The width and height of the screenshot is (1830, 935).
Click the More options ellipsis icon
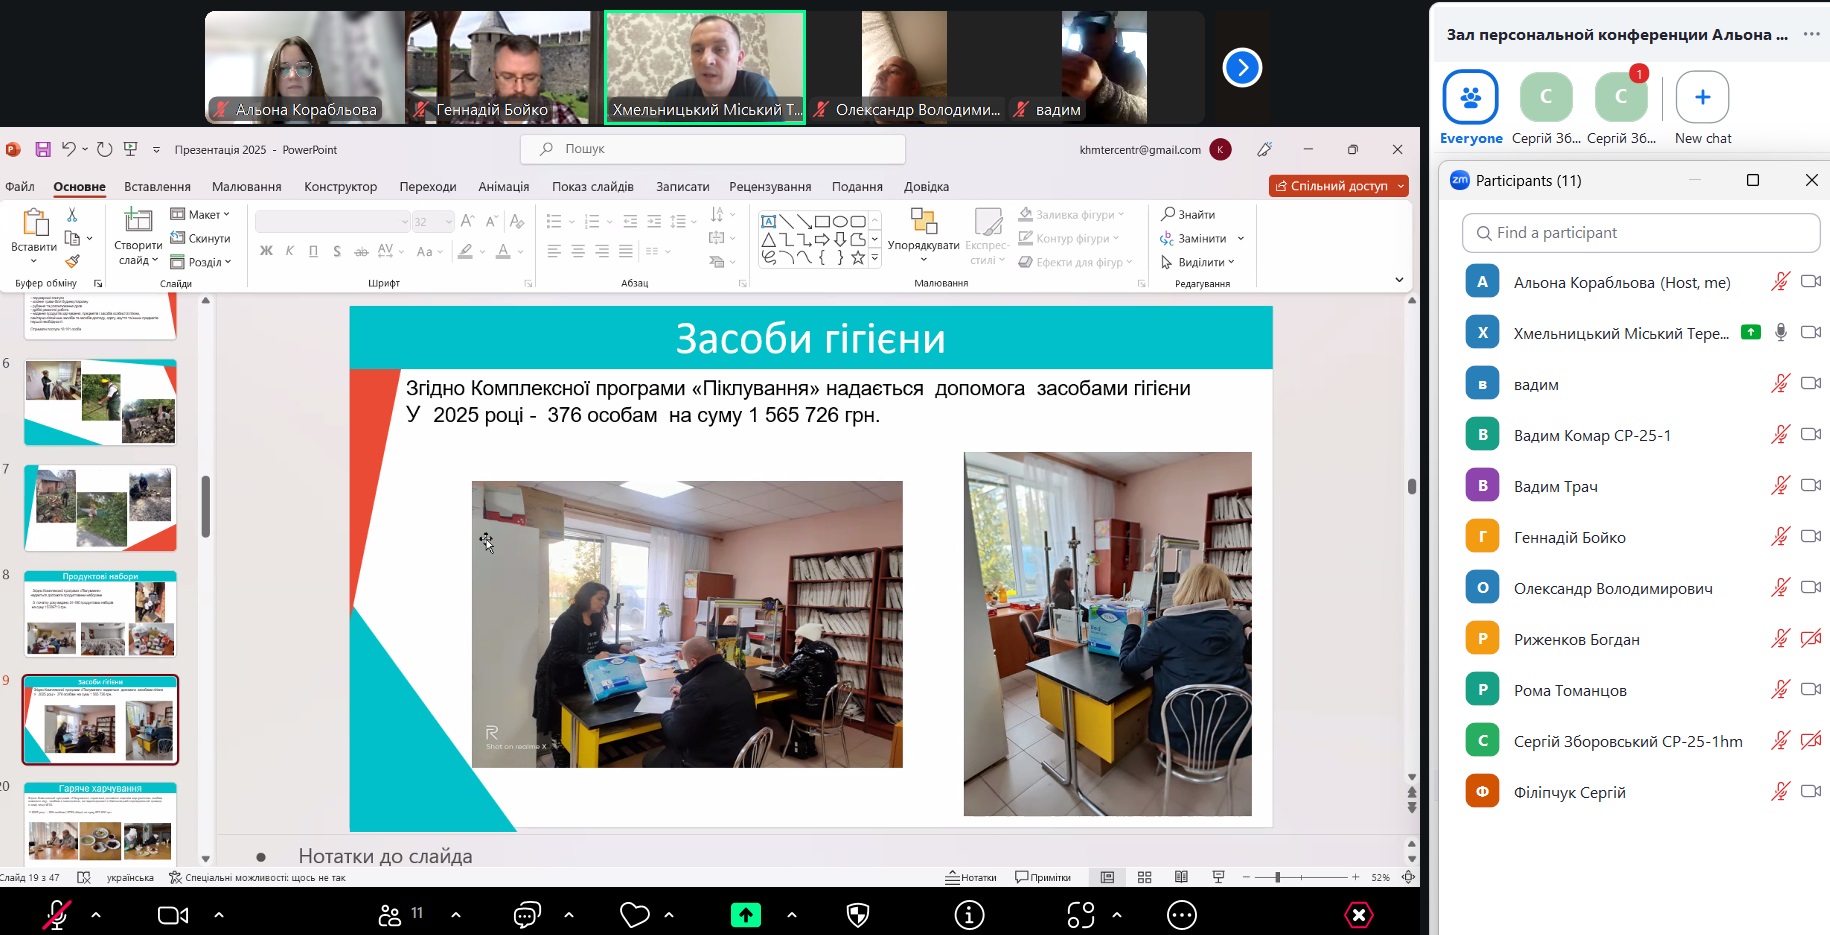click(1182, 914)
